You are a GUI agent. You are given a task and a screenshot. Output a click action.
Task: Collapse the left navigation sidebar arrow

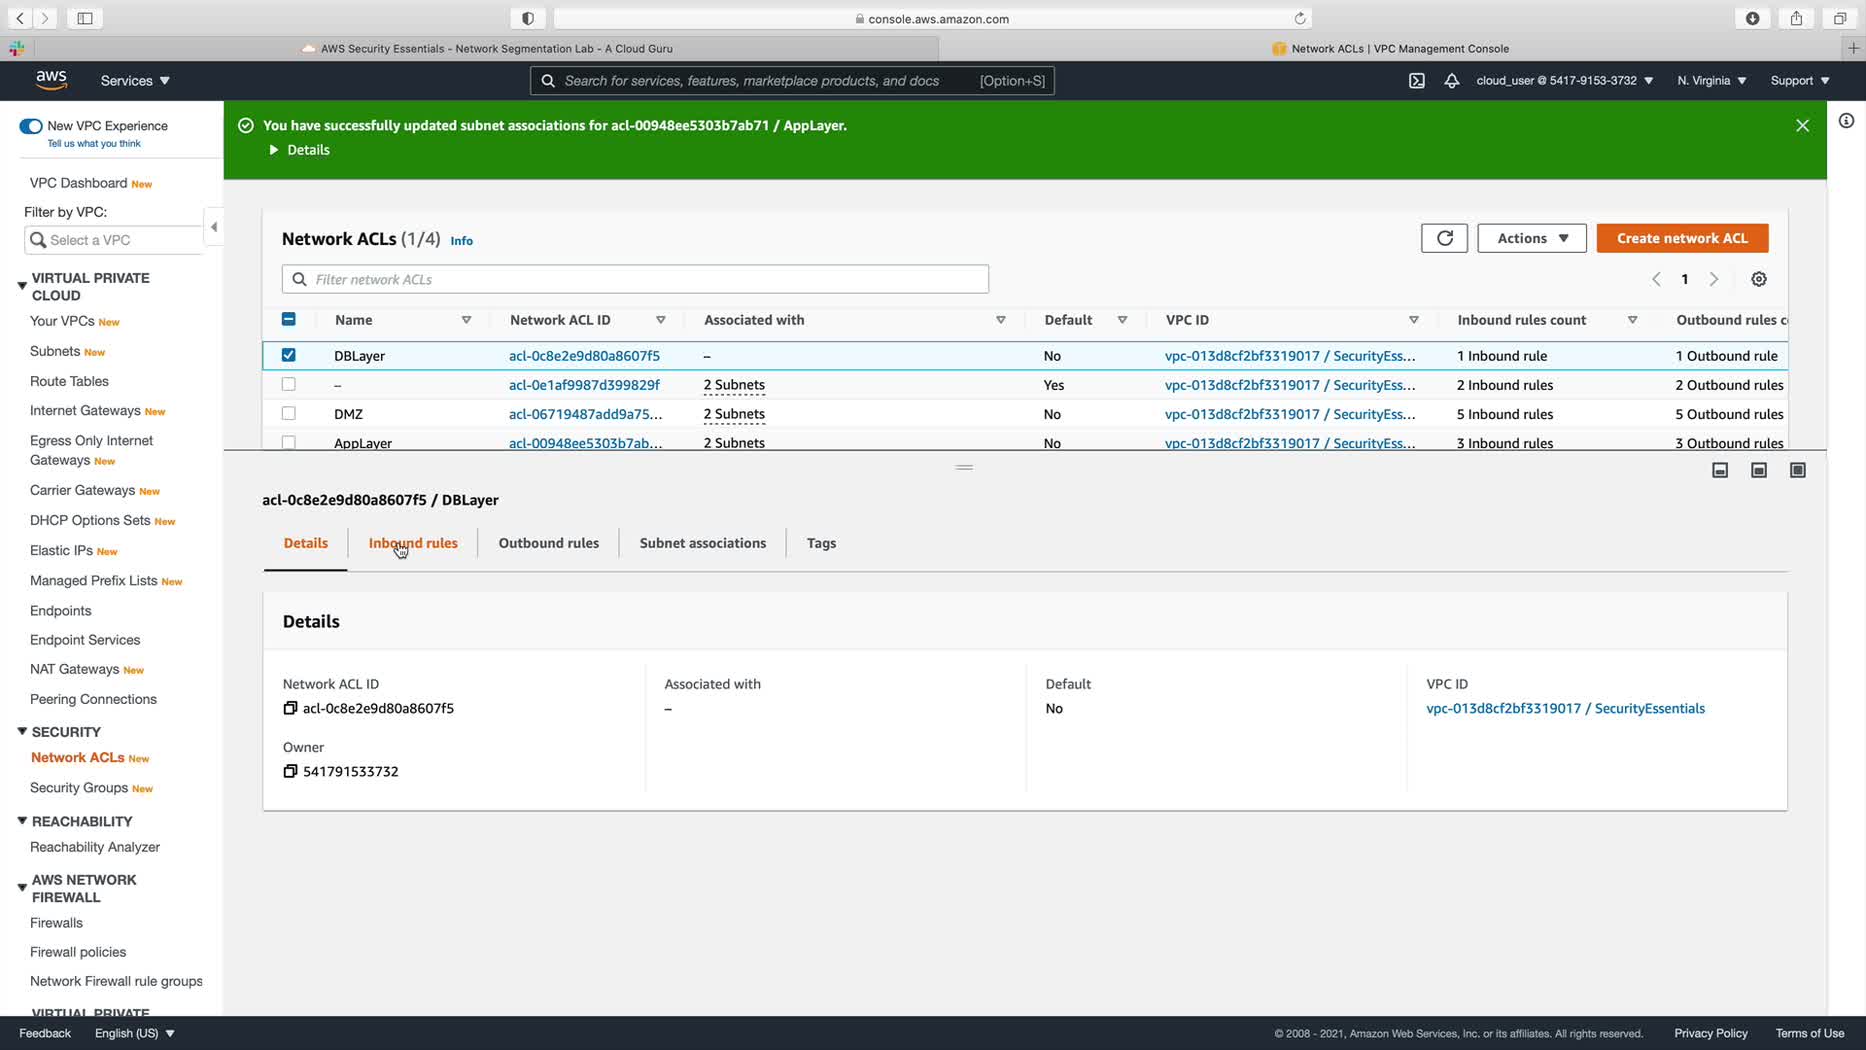click(213, 227)
